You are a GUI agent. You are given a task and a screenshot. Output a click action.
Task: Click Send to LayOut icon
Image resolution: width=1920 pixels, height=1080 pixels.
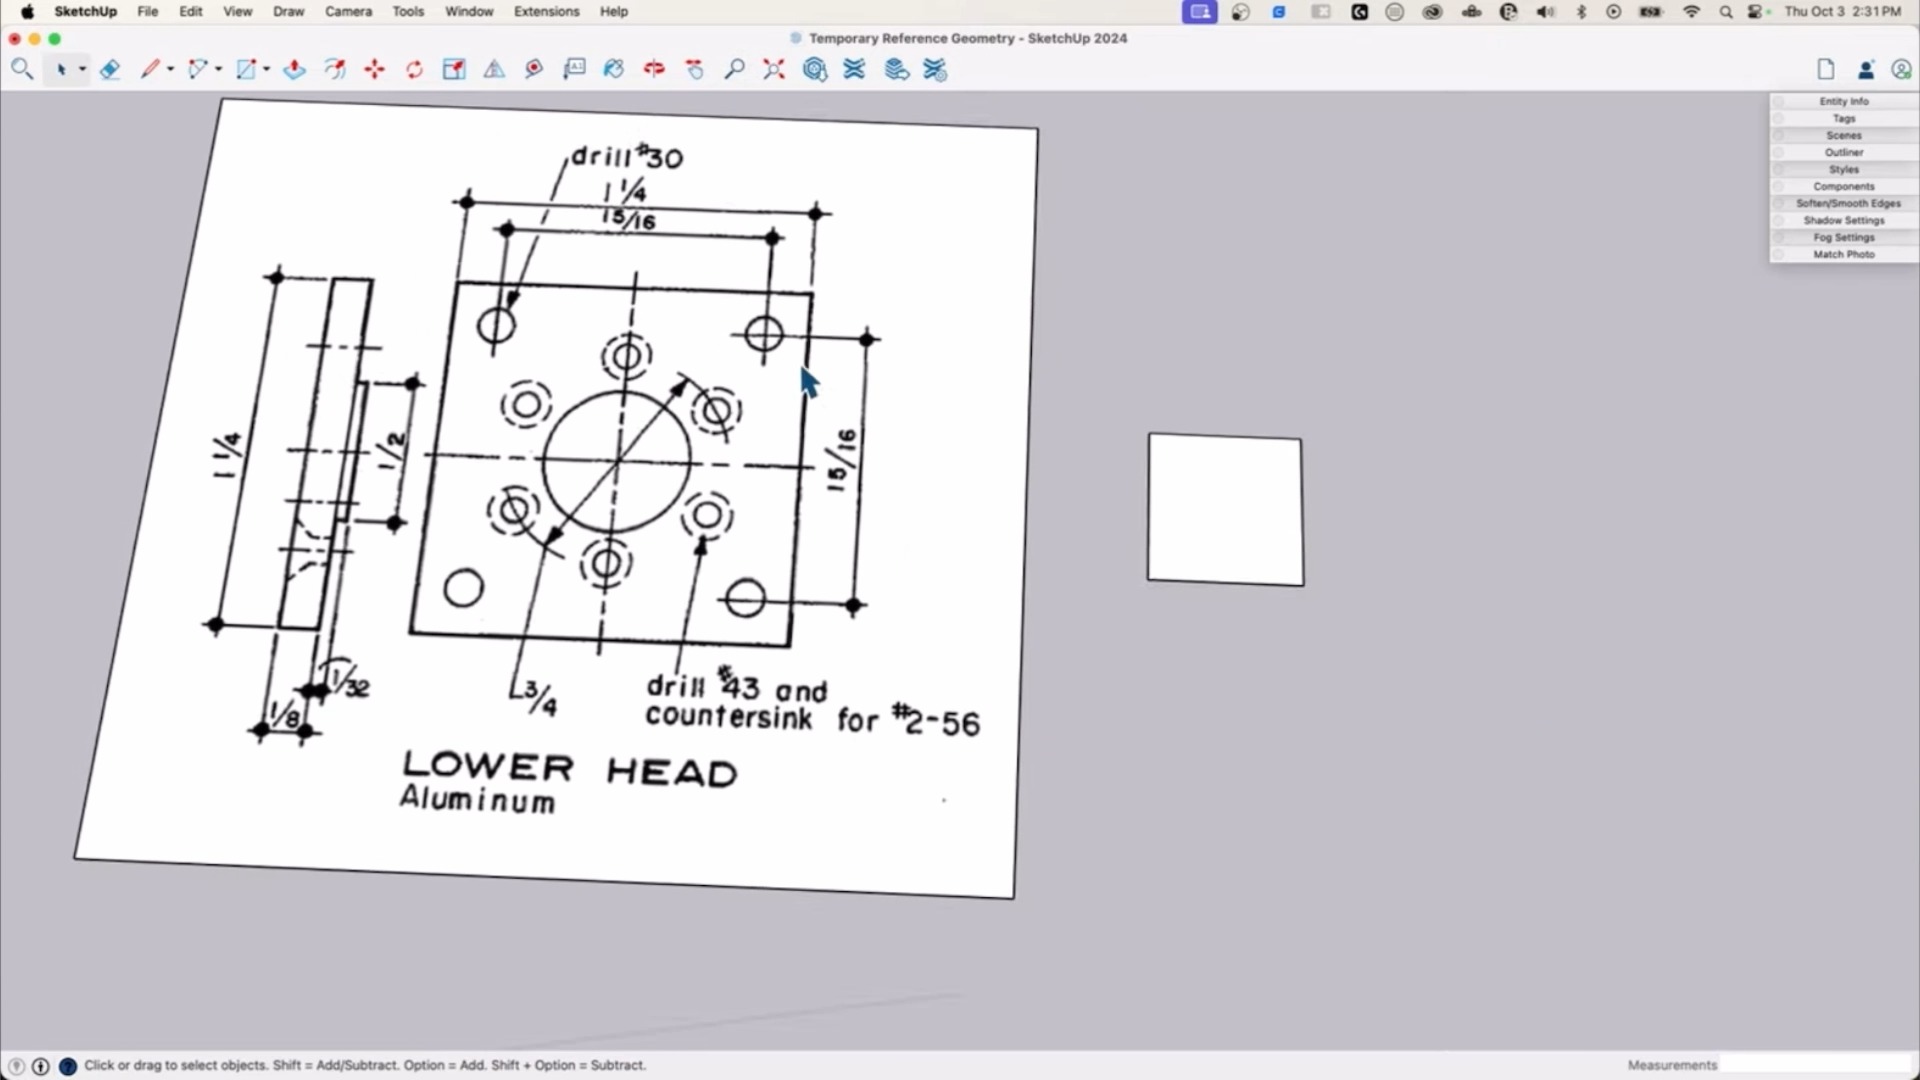(x=897, y=69)
